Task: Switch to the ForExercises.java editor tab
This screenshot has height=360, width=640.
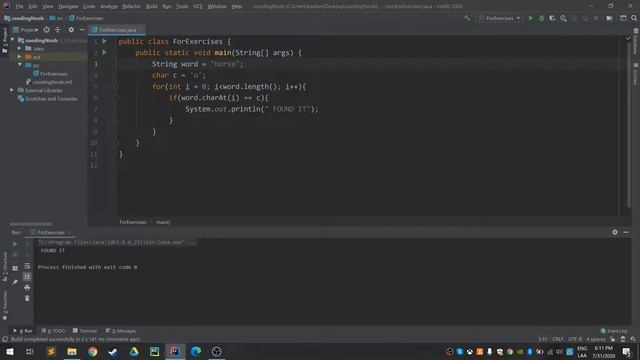Action: (117, 30)
